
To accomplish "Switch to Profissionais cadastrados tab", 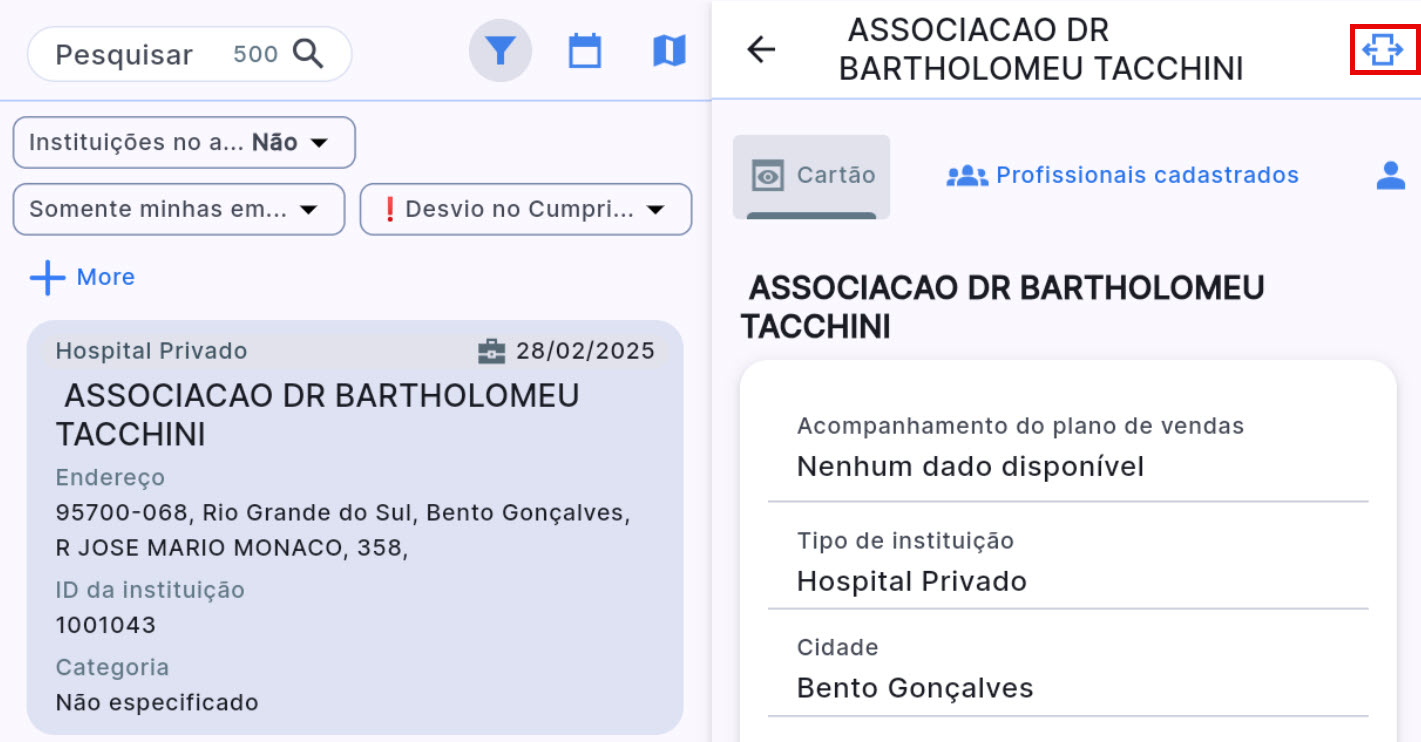I will 1123,176.
